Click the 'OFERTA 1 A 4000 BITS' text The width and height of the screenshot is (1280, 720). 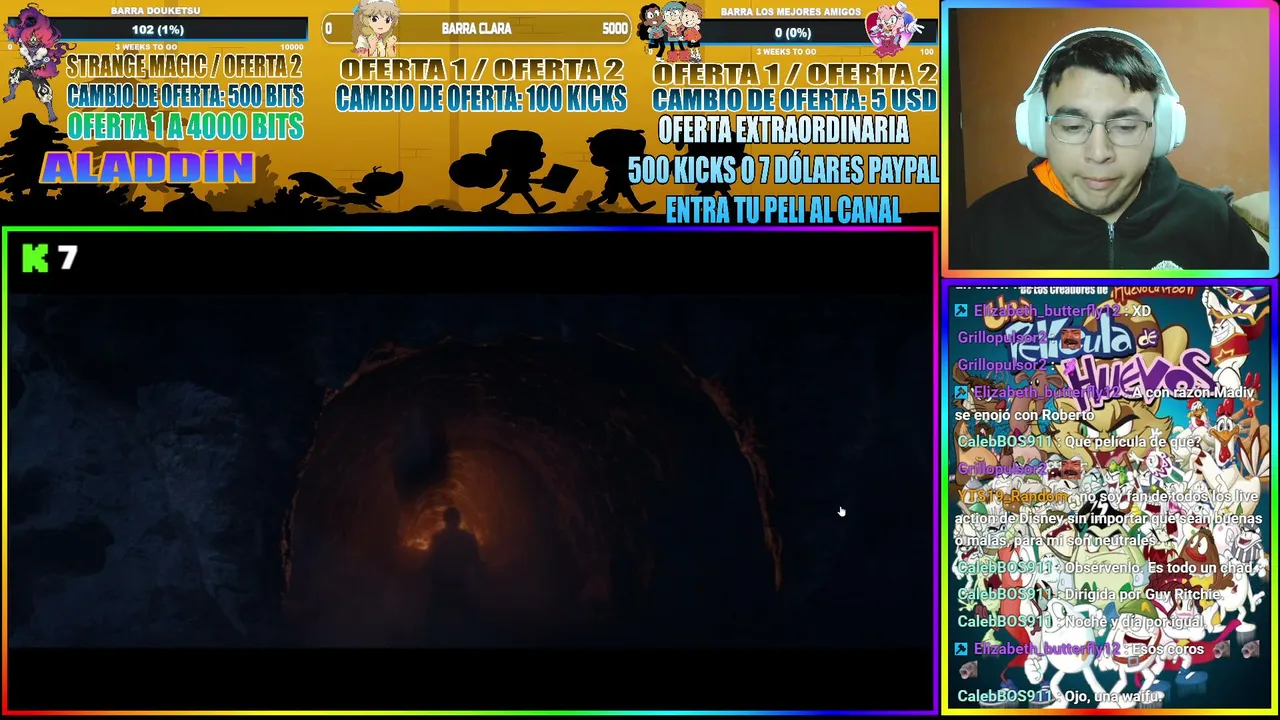[x=185, y=126]
